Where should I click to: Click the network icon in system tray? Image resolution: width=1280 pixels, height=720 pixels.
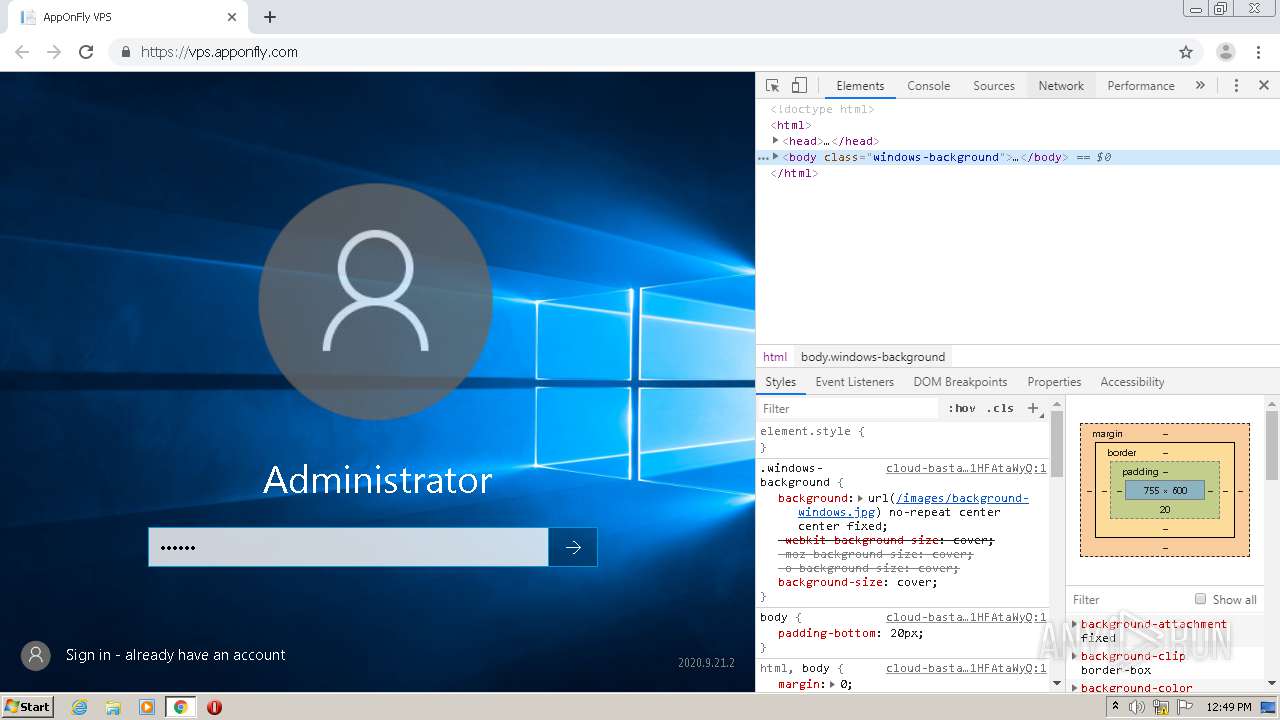point(1161,707)
